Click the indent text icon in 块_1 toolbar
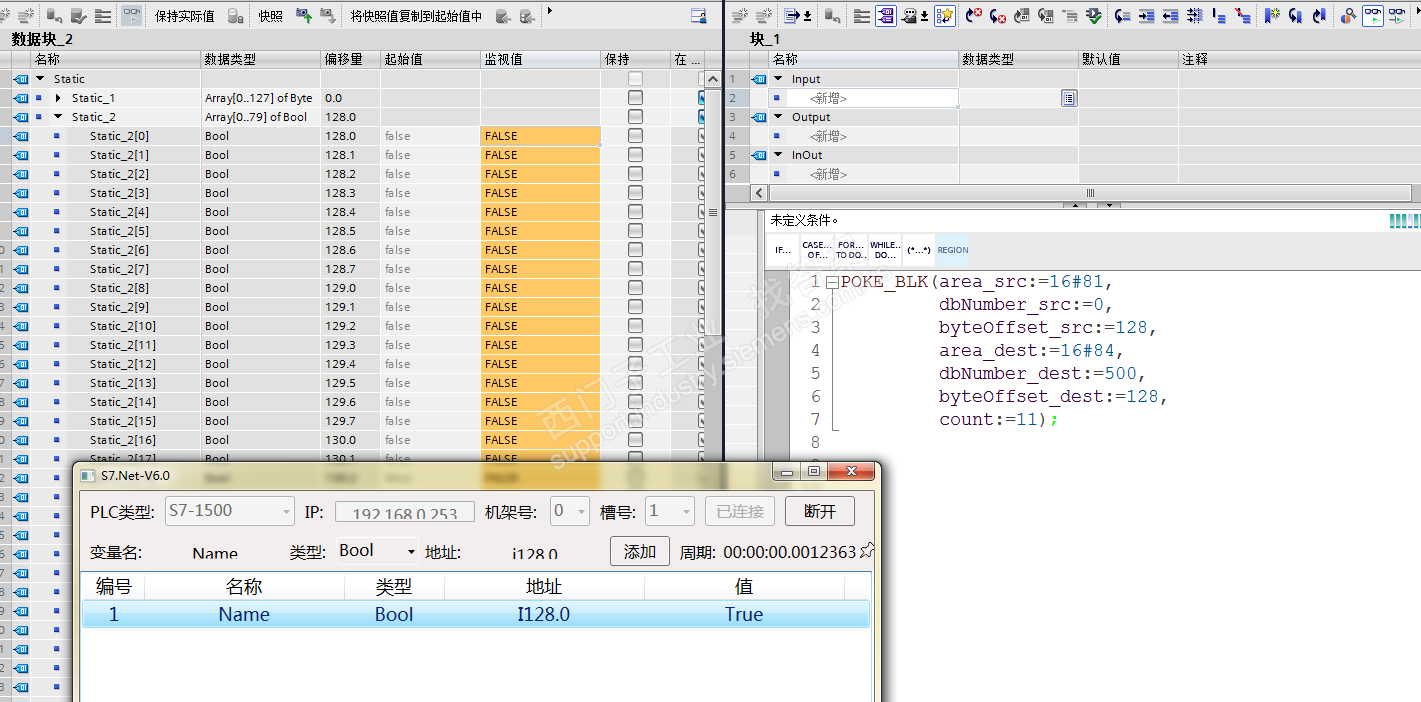Image resolution: width=1421 pixels, height=702 pixels. 1146,15
